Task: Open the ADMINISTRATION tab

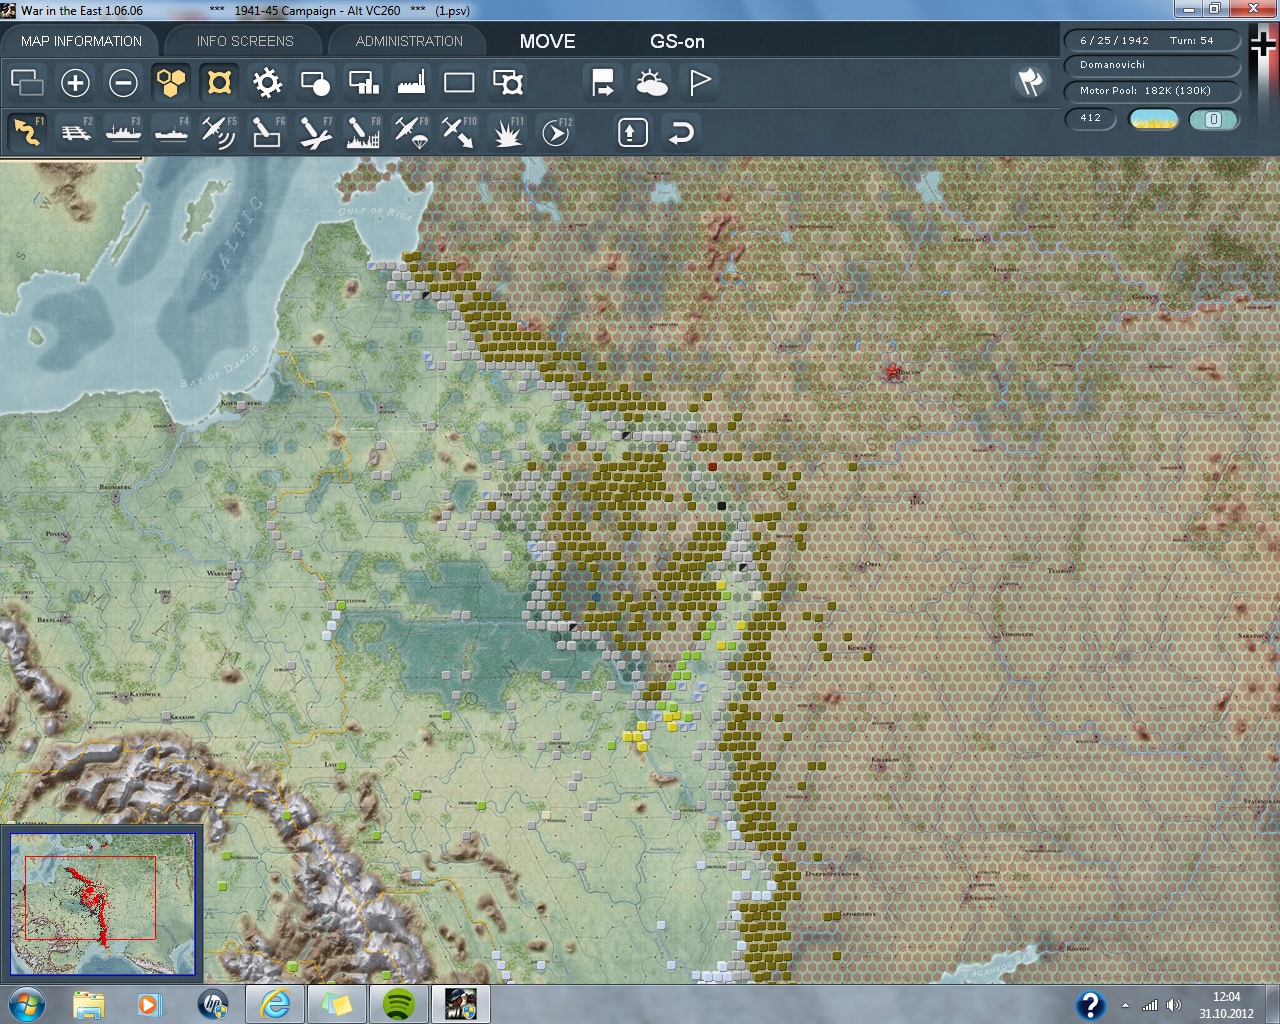Action: 409,41
